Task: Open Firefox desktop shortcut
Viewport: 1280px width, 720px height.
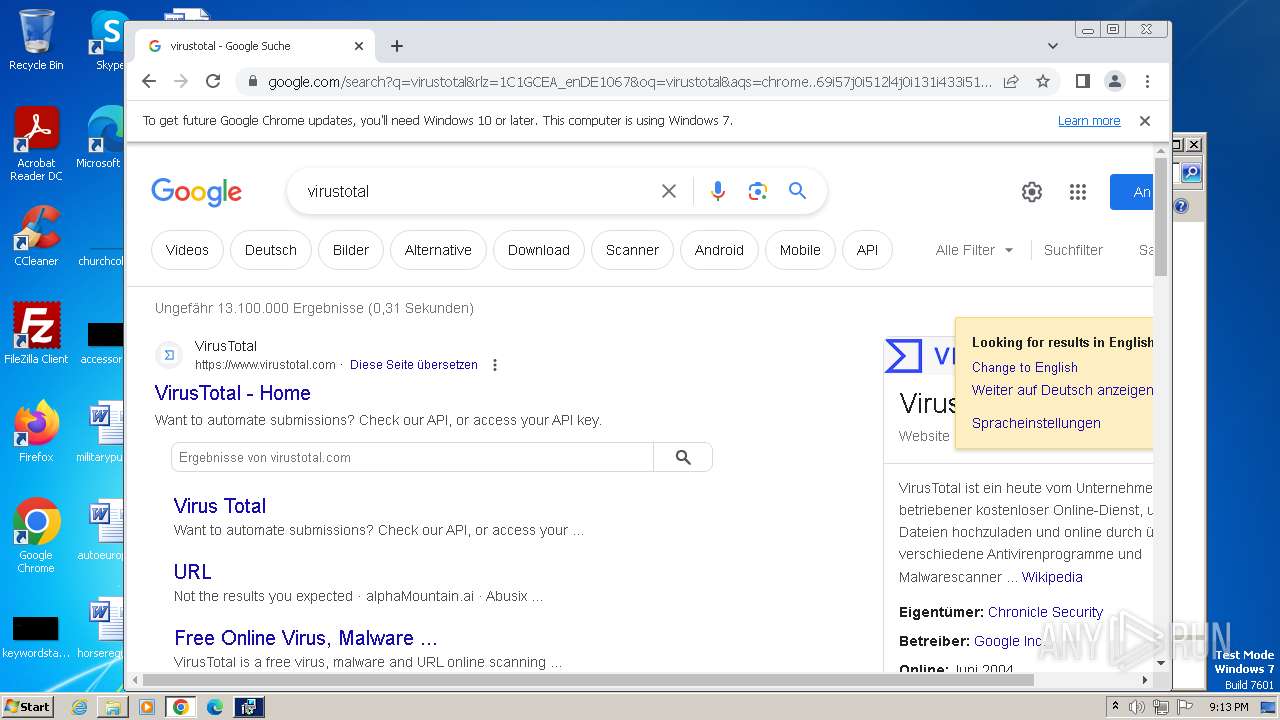Action: (36, 432)
